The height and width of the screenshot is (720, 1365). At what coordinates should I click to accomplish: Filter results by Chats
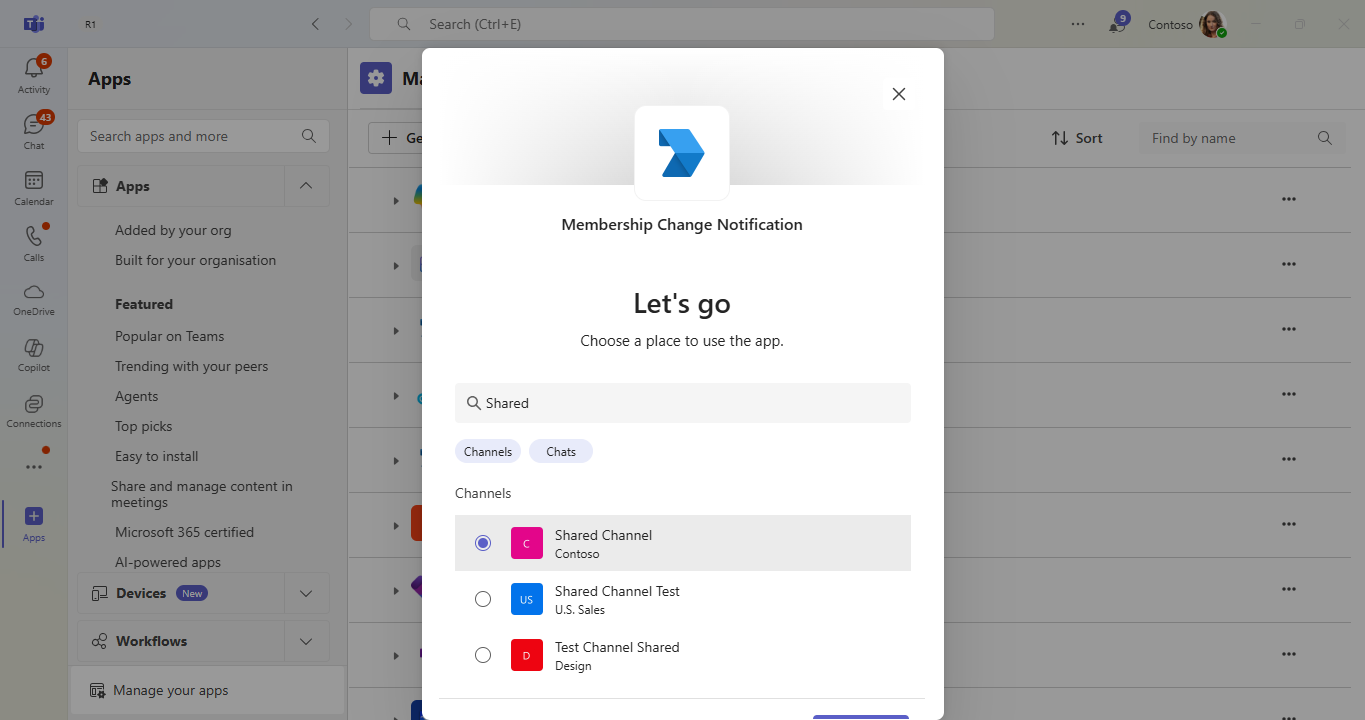pos(561,451)
